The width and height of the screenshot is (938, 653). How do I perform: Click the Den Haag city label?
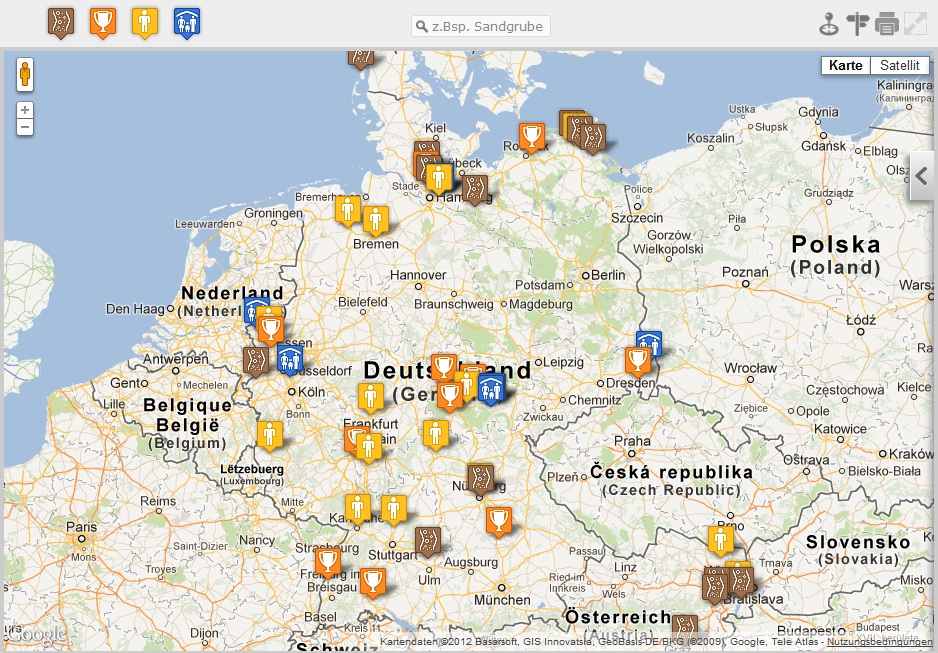tap(135, 309)
